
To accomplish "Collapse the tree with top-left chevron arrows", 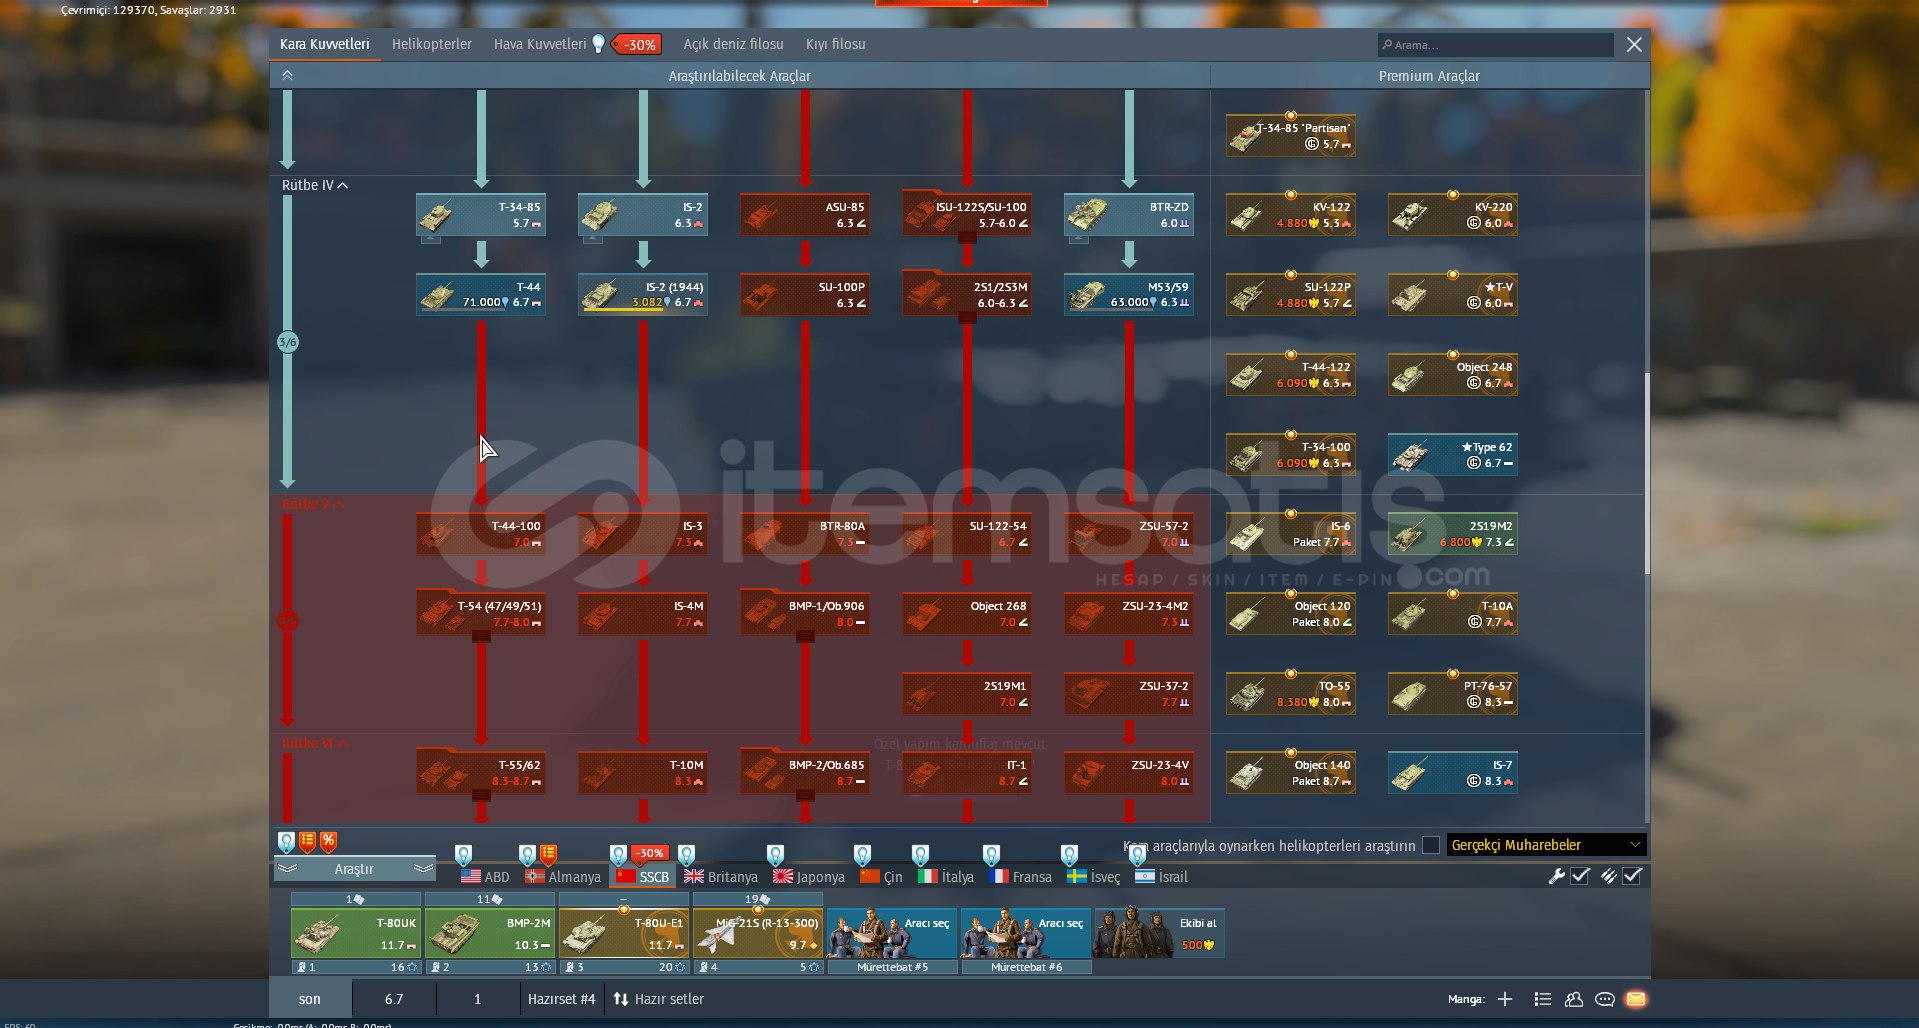I will pos(287,75).
